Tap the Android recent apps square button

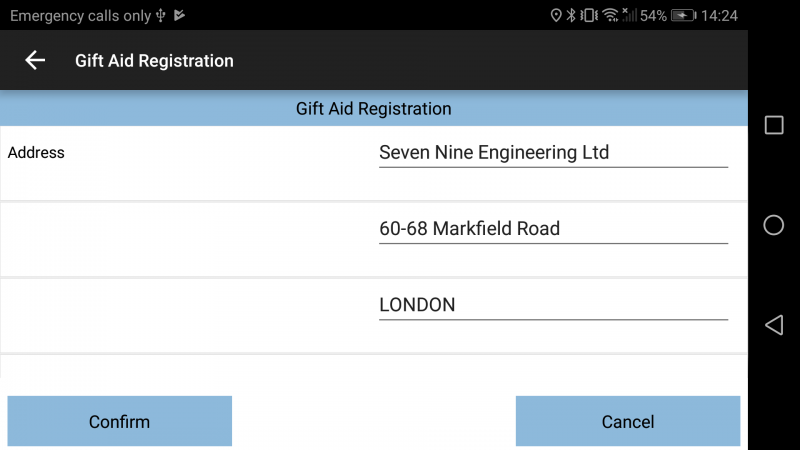(x=773, y=125)
